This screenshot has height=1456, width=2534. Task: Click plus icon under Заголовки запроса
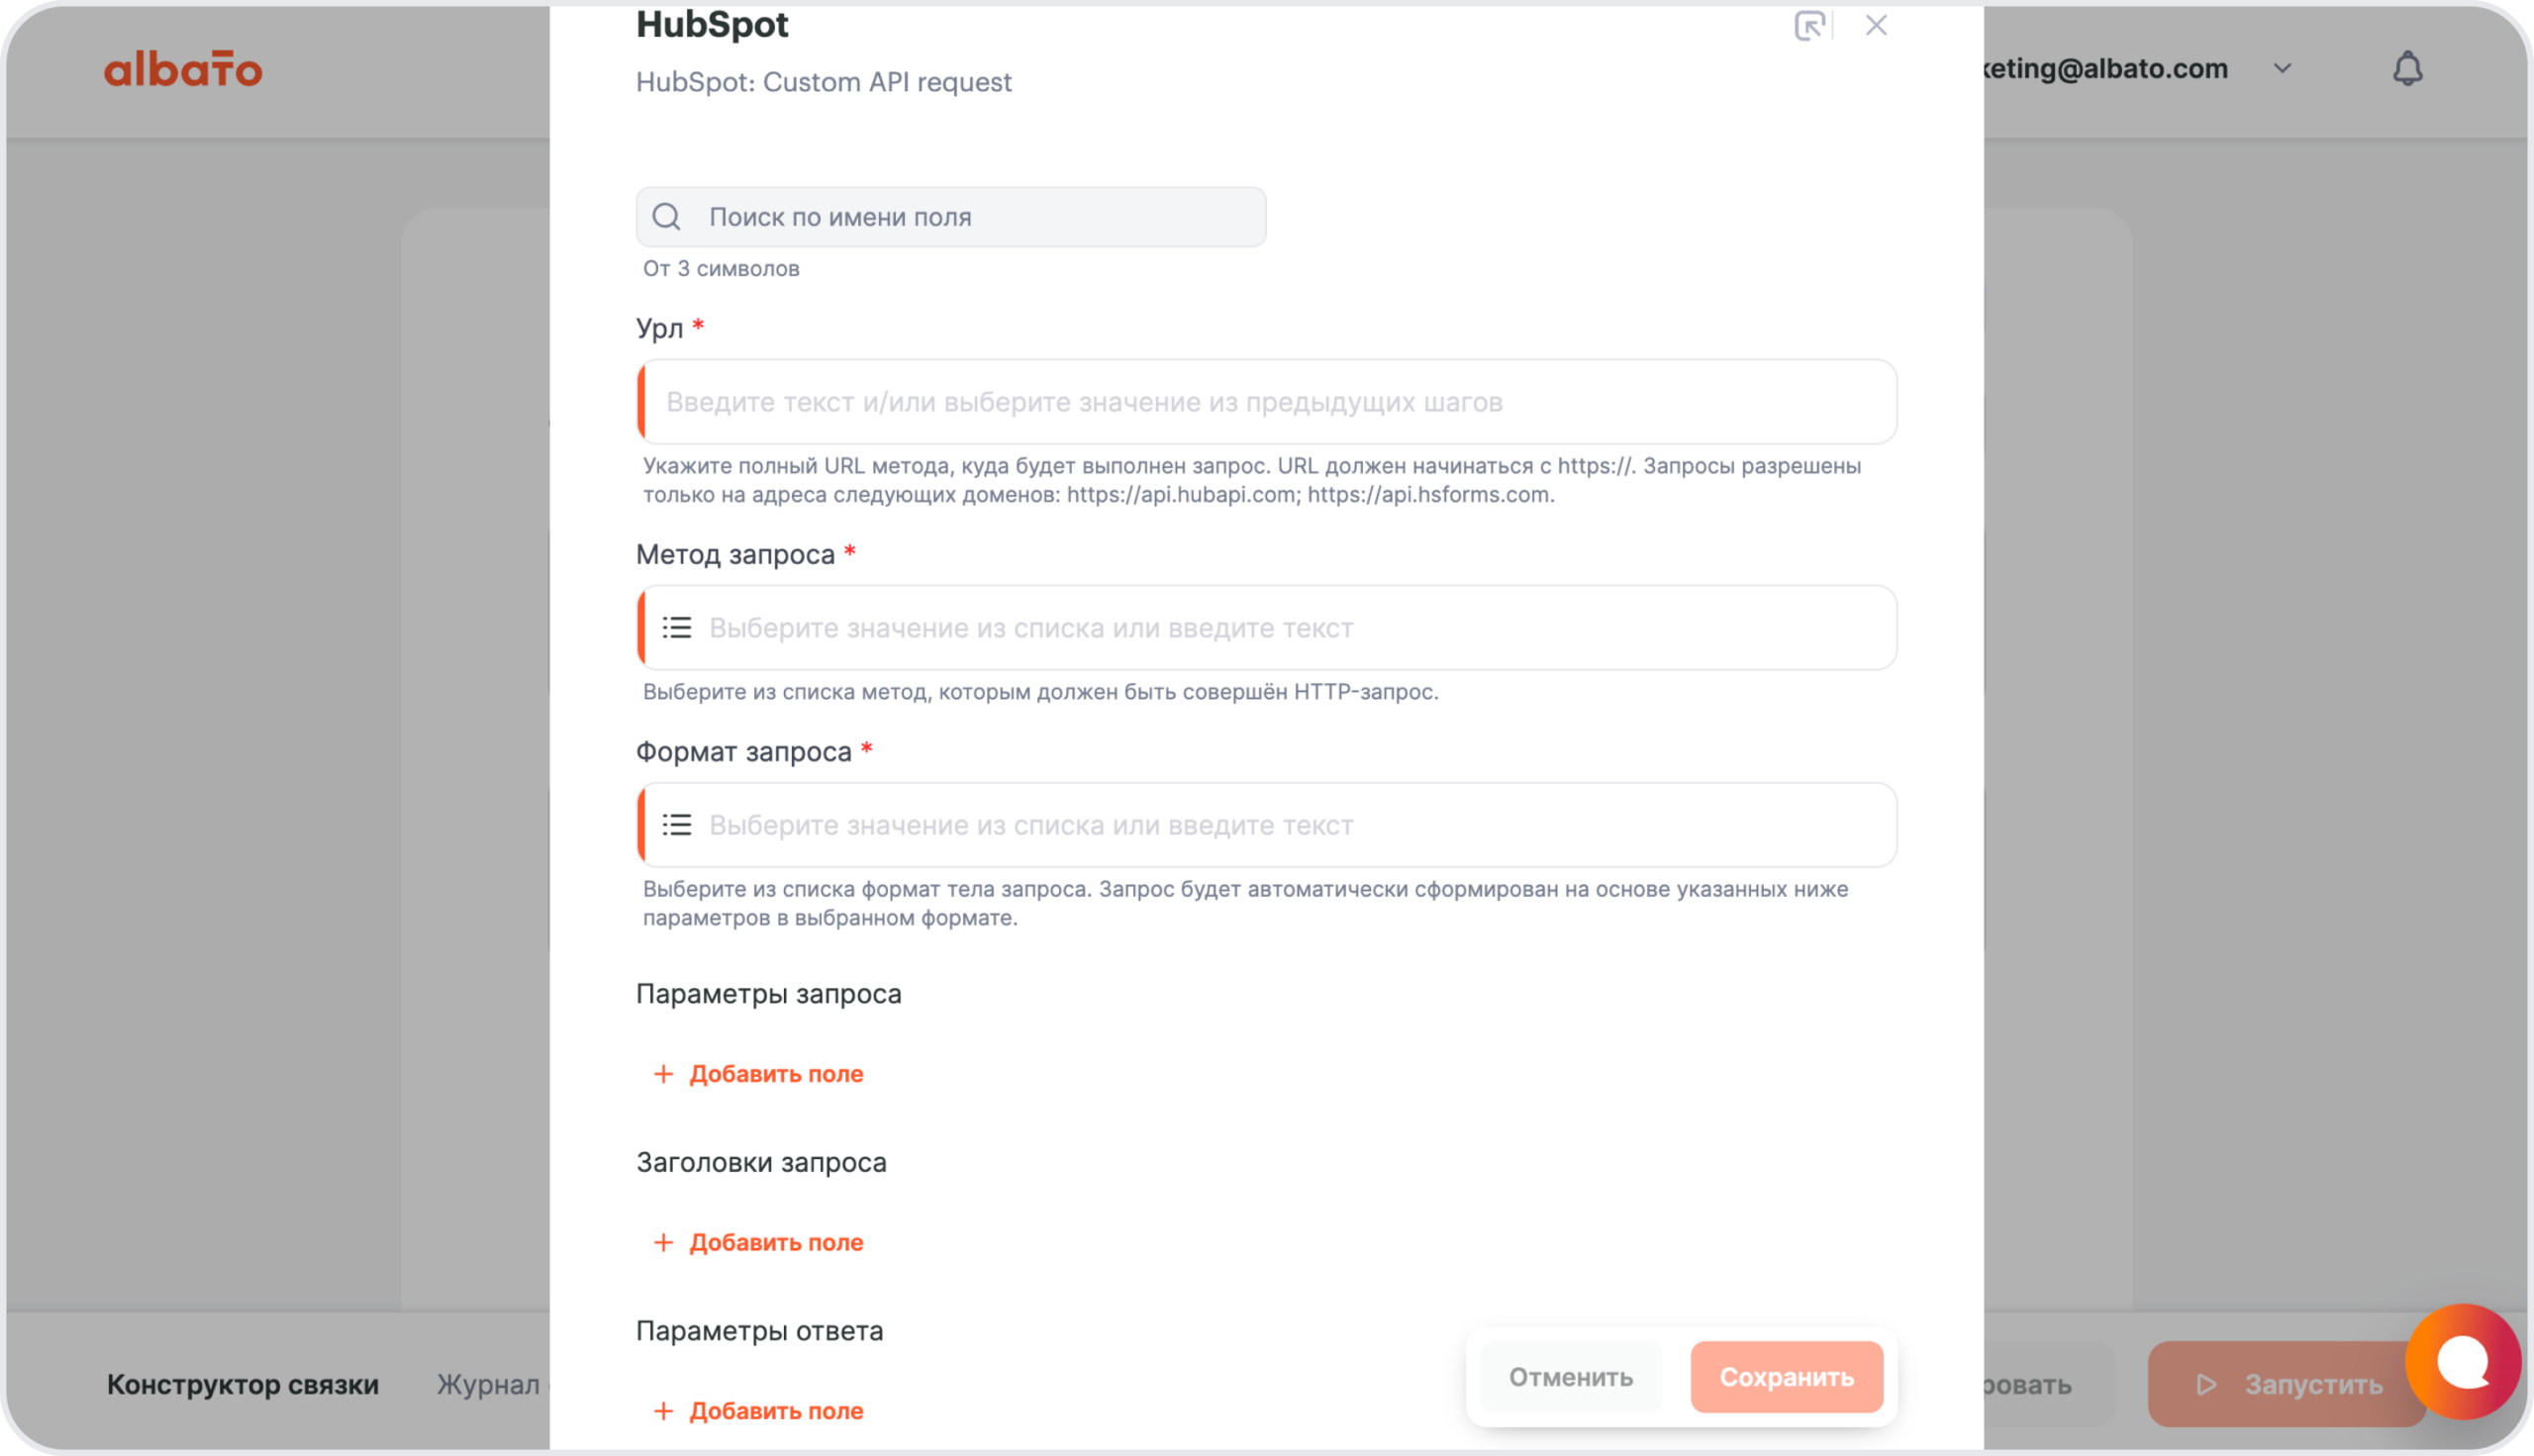click(x=663, y=1243)
